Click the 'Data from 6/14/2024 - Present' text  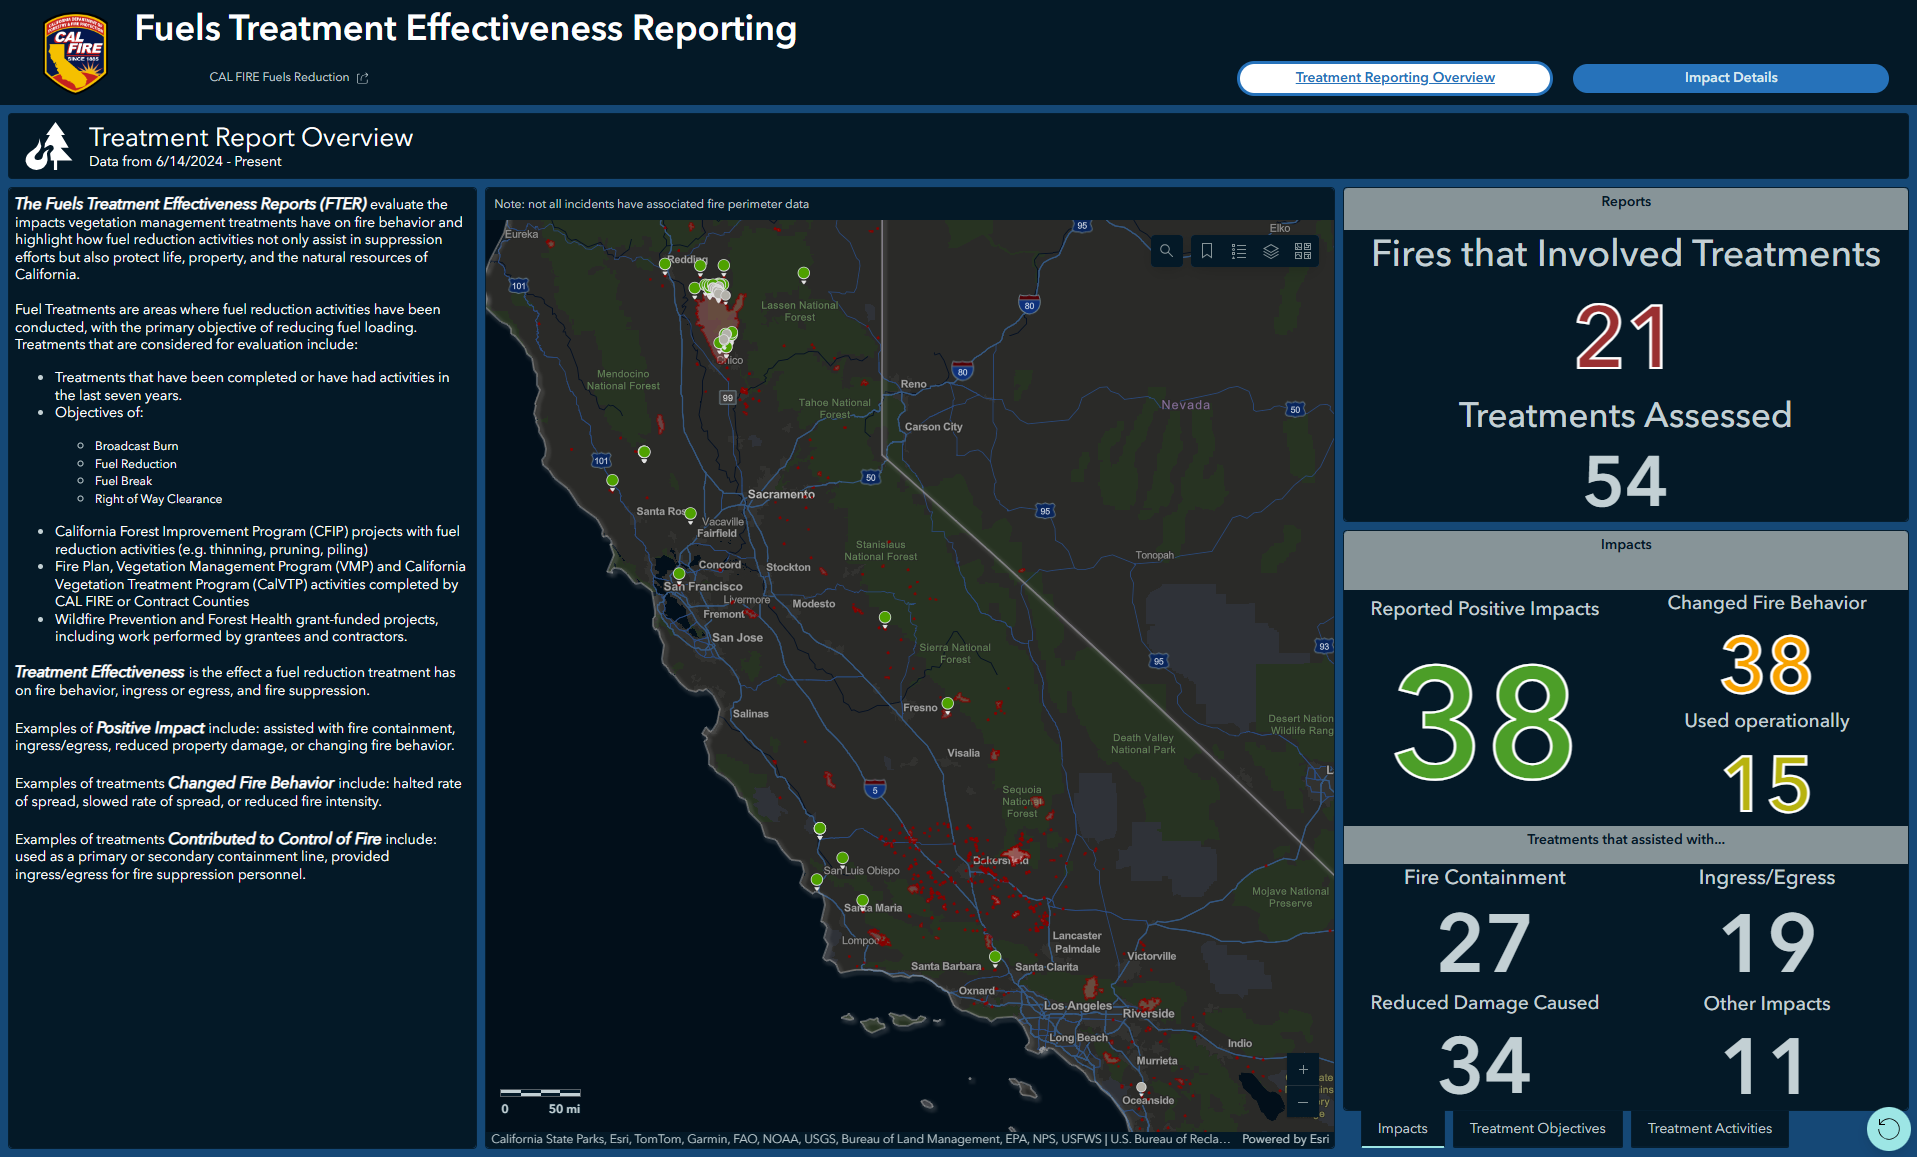(185, 162)
